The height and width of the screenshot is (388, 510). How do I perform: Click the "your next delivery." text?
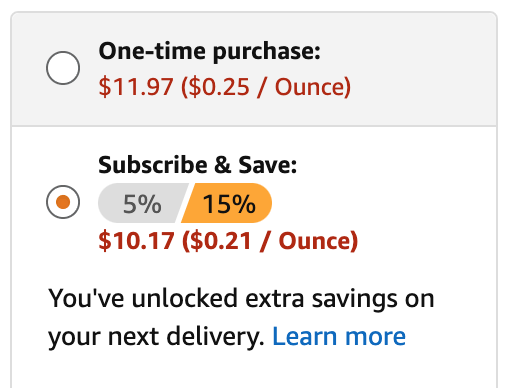(x=156, y=337)
